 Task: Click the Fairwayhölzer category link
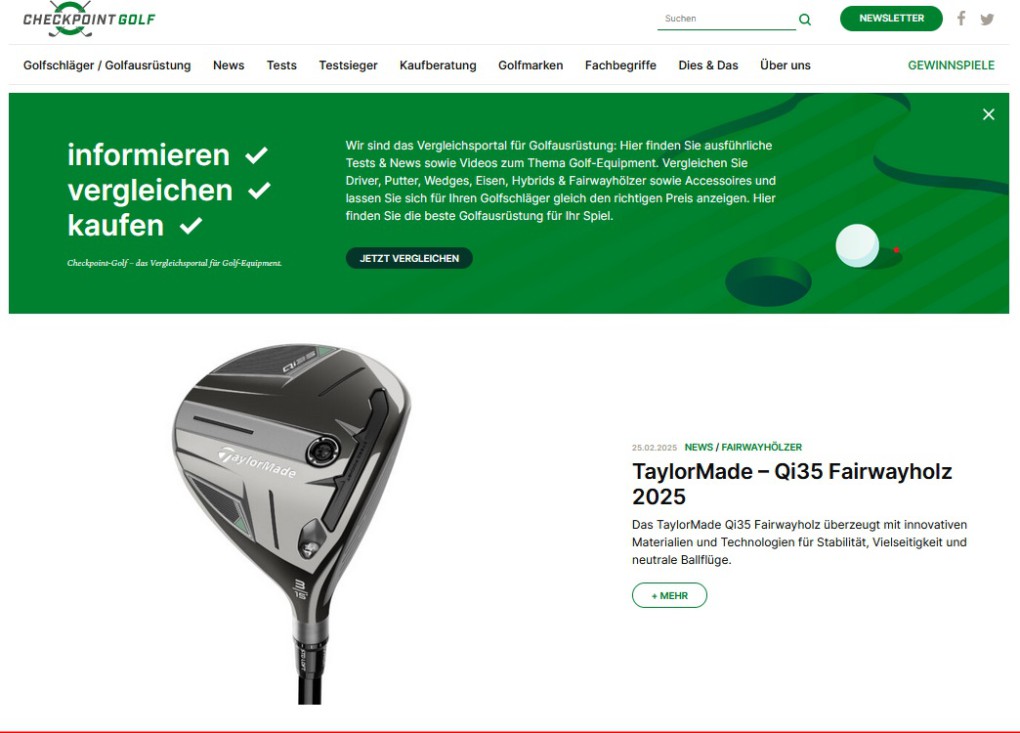(x=762, y=447)
